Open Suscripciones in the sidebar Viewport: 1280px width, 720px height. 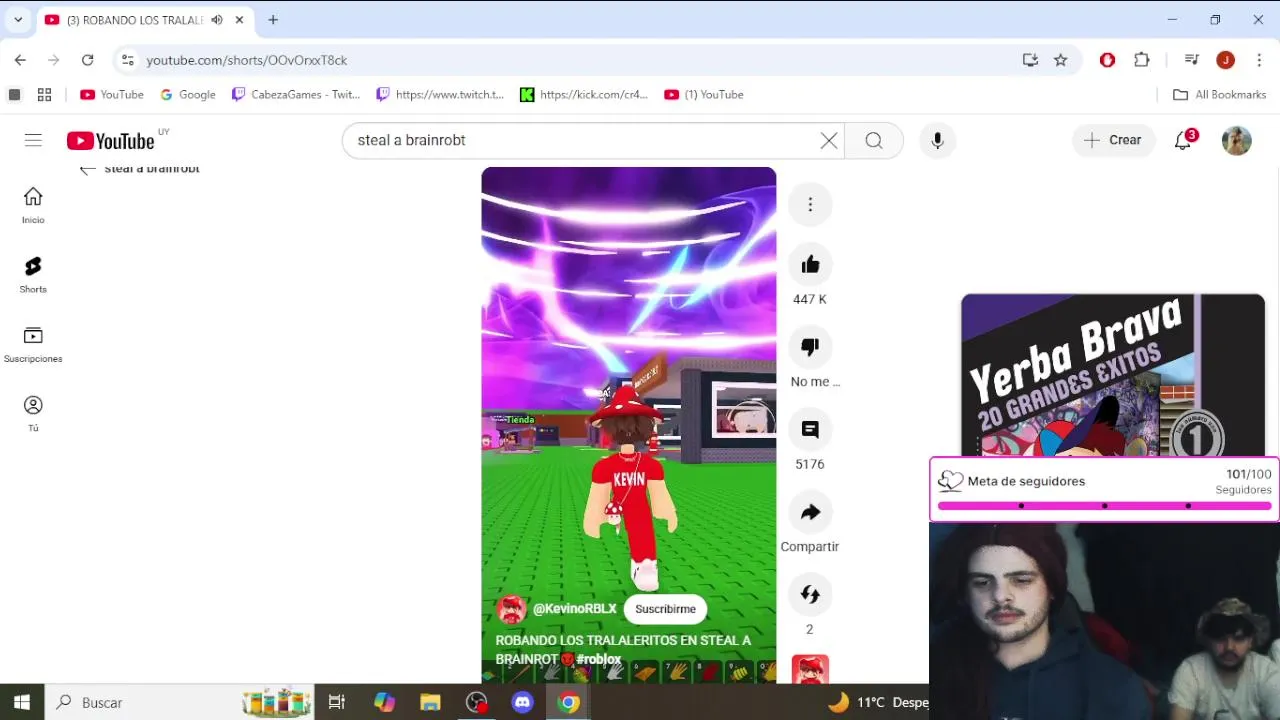coord(33,344)
